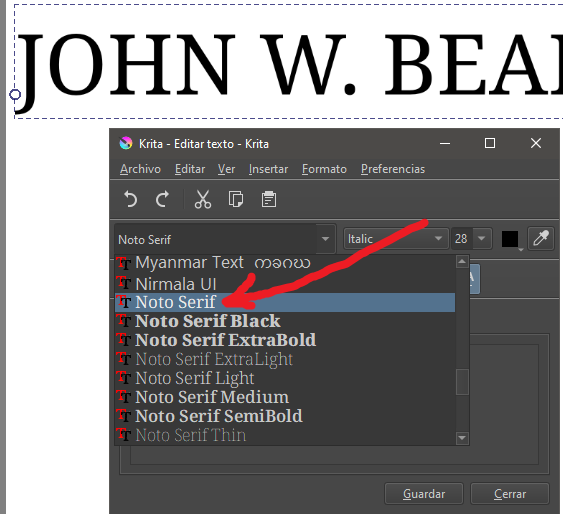Click the Redo arrow icon

[163, 199]
